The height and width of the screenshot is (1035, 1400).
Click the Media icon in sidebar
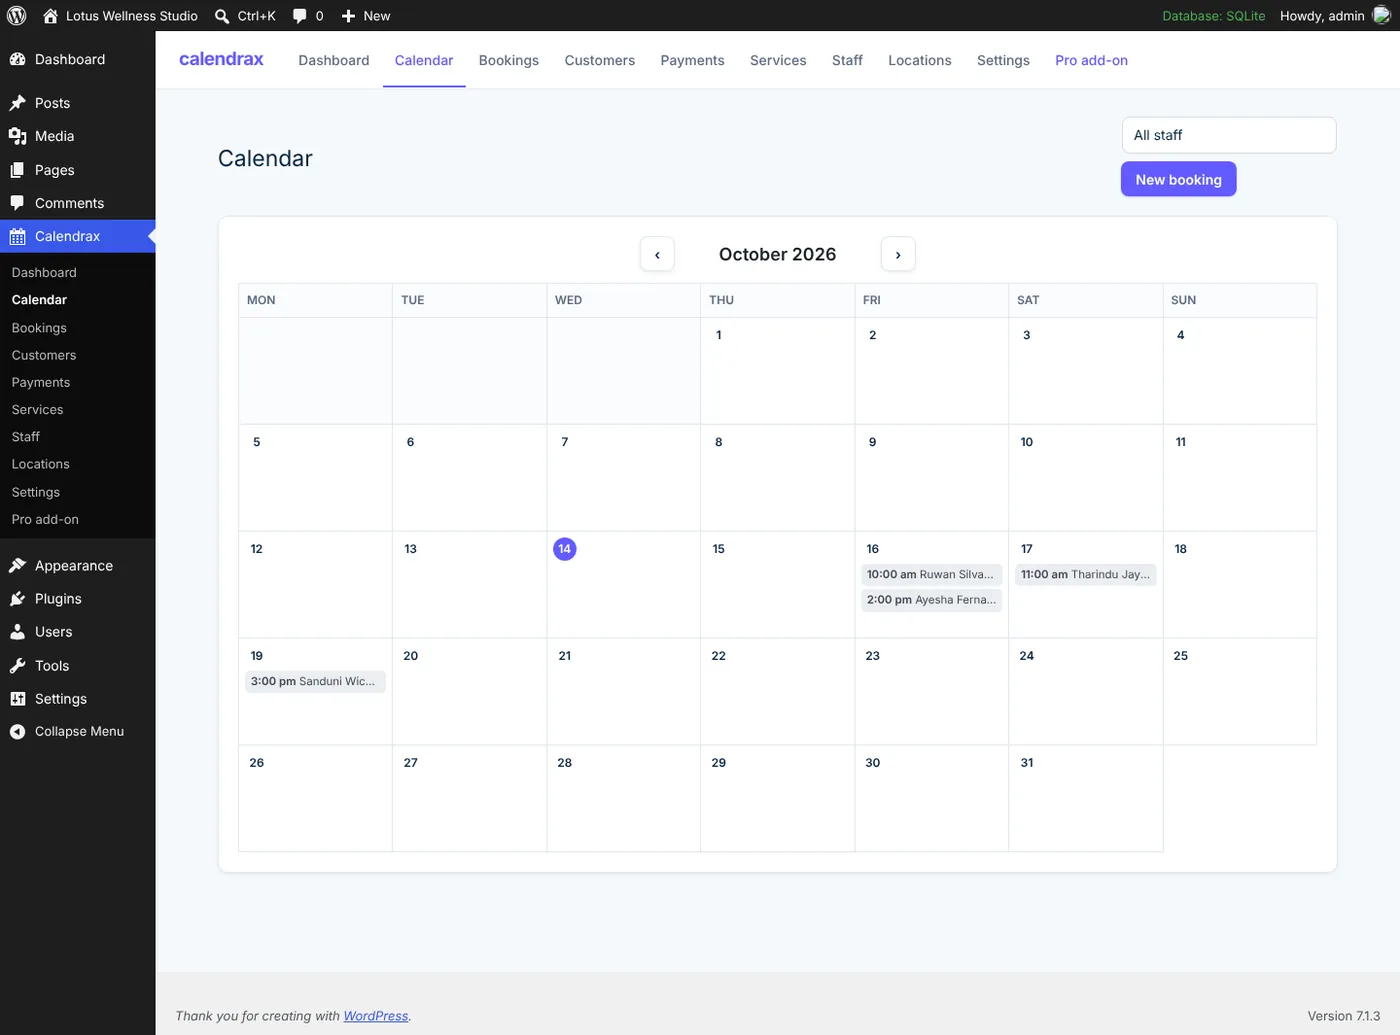(x=18, y=136)
